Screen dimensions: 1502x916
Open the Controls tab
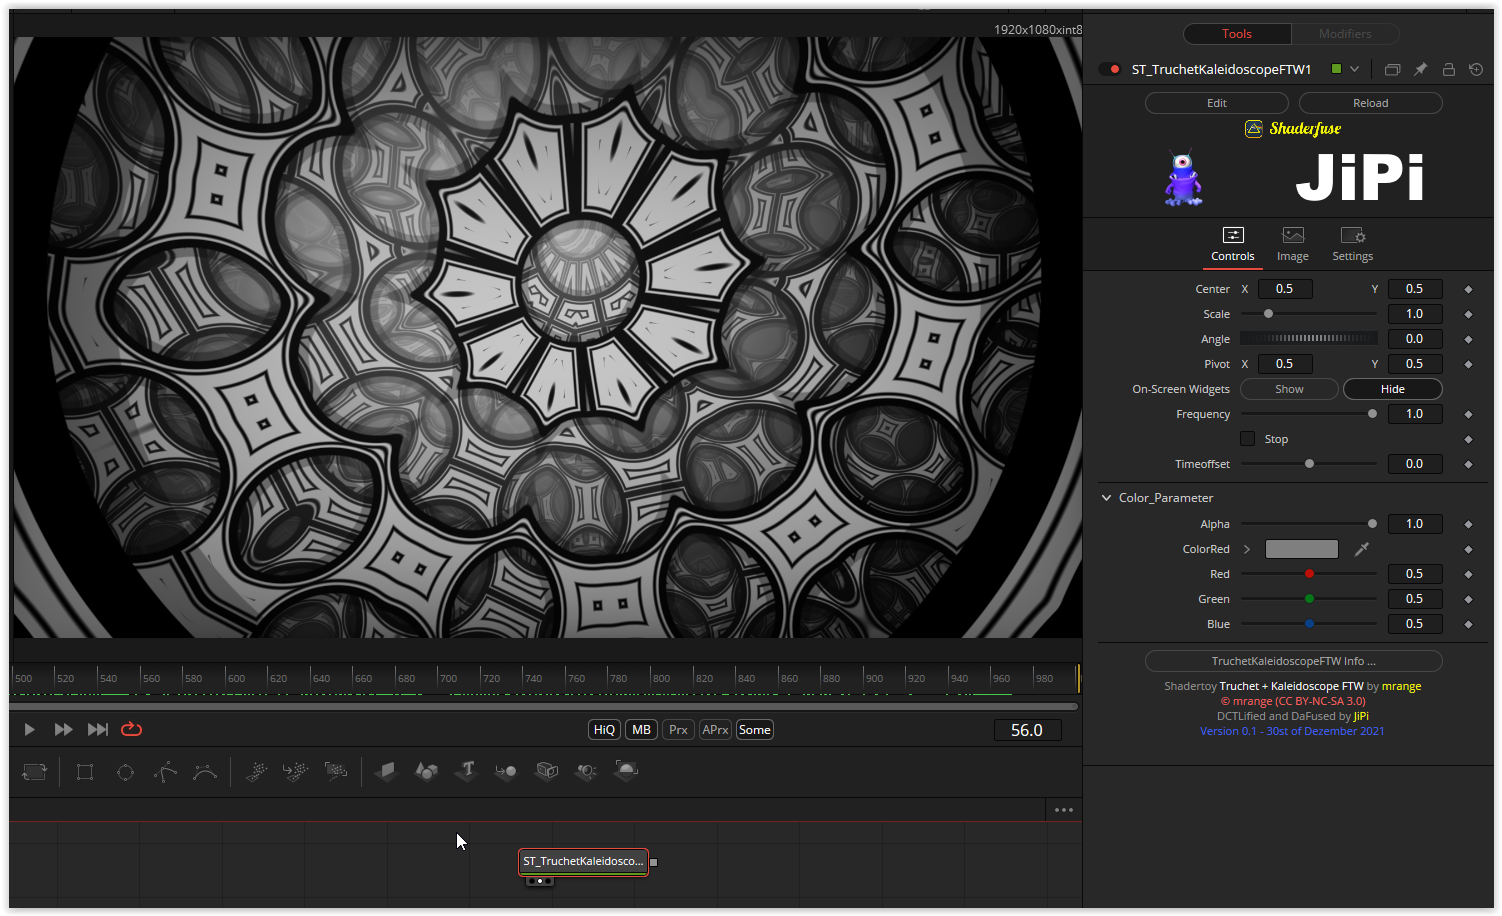pyautogui.click(x=1233, y=244)
